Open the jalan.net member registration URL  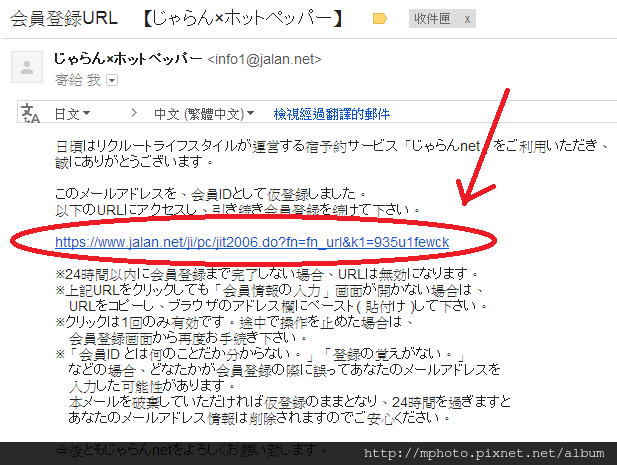[x=252, y=242]
